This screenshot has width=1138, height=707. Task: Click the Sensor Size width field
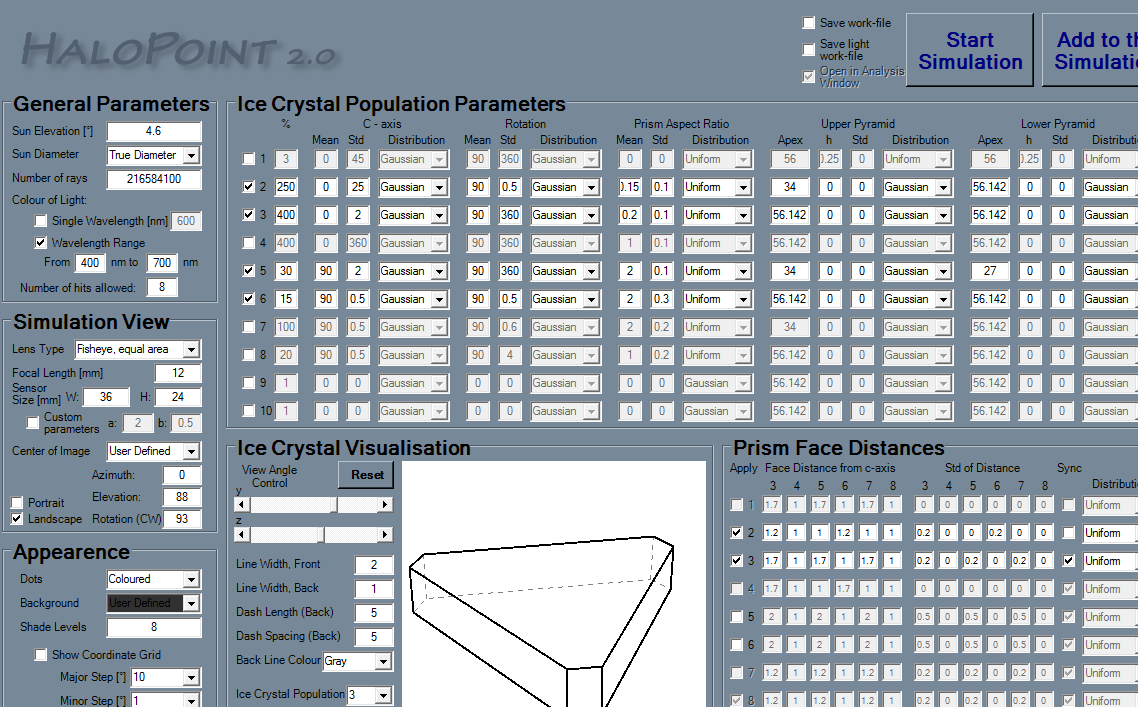pyautogui.click(x=106, y=397)
